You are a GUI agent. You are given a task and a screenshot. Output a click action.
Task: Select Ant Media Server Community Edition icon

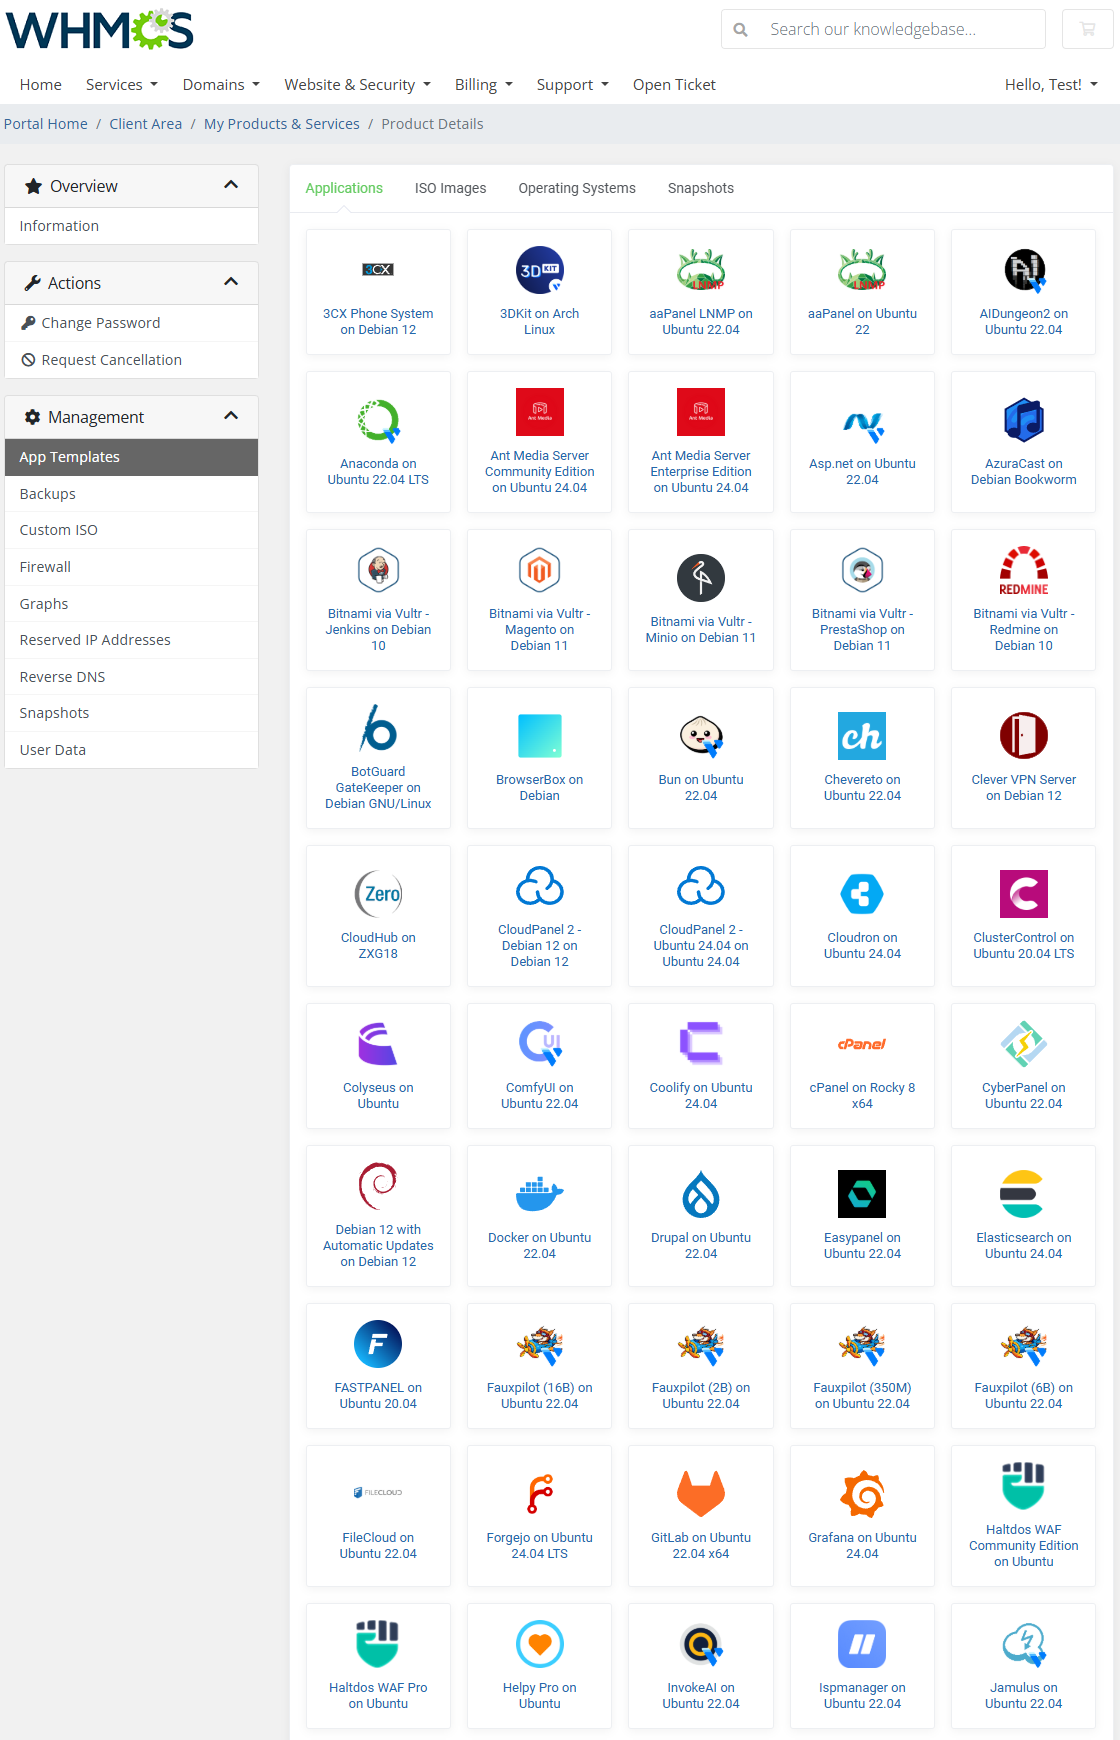(540, 412)
